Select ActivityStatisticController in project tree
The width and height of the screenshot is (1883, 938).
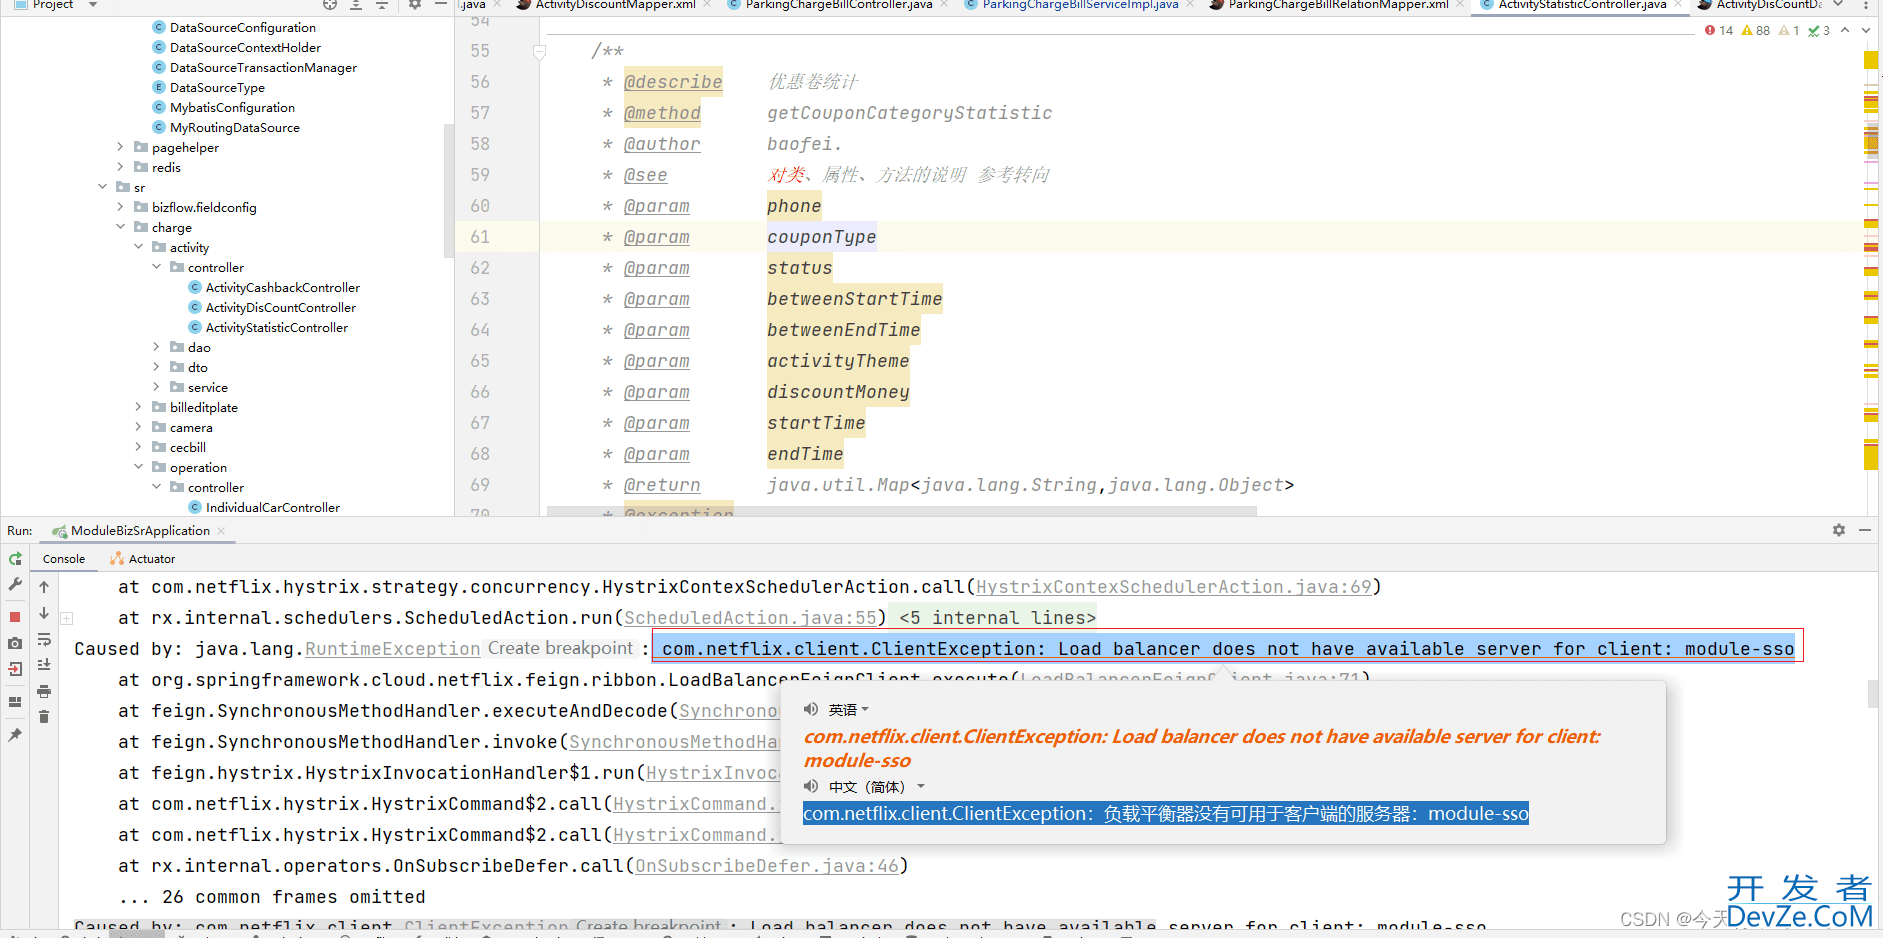point(276,328)
